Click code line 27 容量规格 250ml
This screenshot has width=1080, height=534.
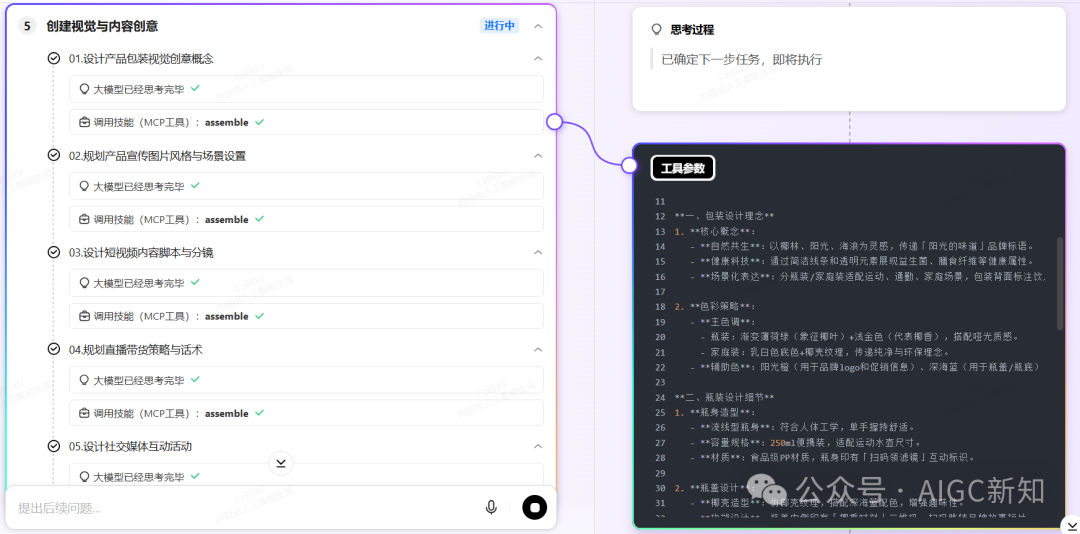tap(808, 442)
